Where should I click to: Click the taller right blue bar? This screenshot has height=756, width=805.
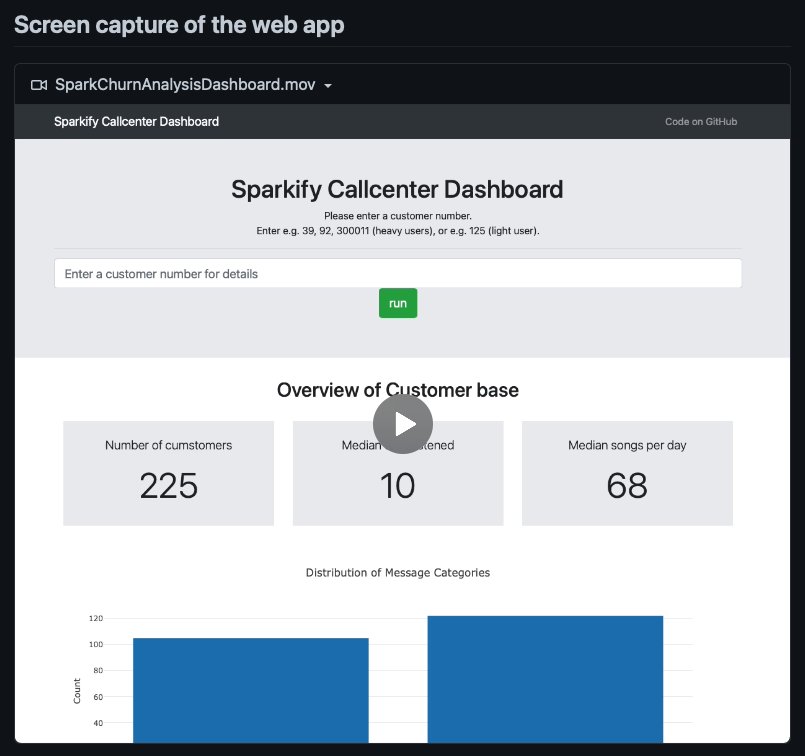[x=545, y=679]
